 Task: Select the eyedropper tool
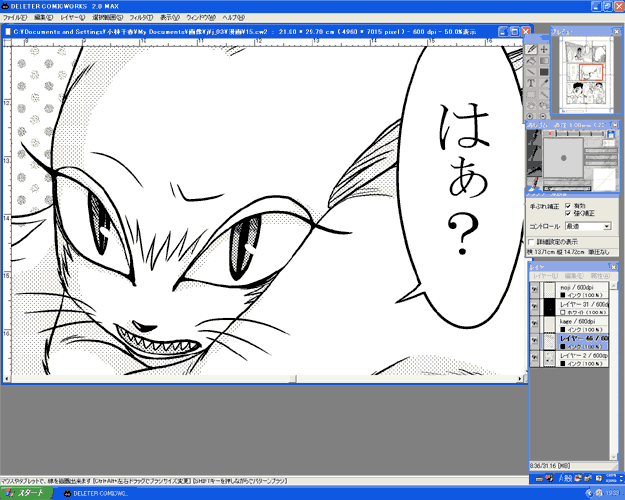coord(544,83)
